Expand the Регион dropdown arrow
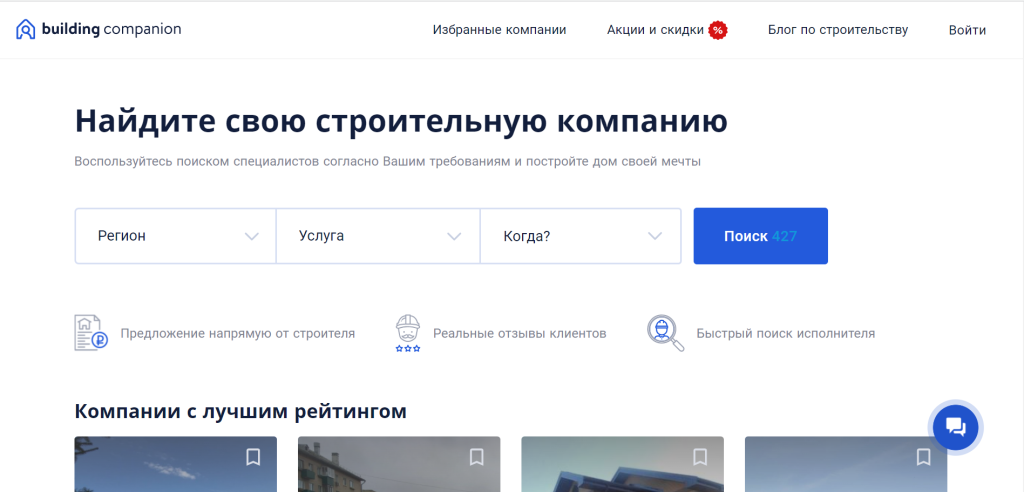Screen dimensions: 1024x492 [251, 236]
